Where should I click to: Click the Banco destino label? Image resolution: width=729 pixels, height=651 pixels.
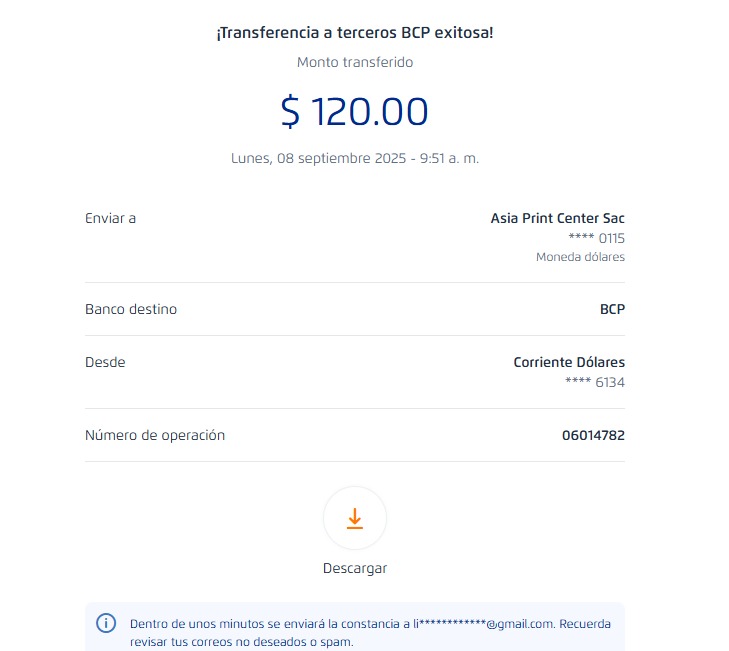coord(131,309)
